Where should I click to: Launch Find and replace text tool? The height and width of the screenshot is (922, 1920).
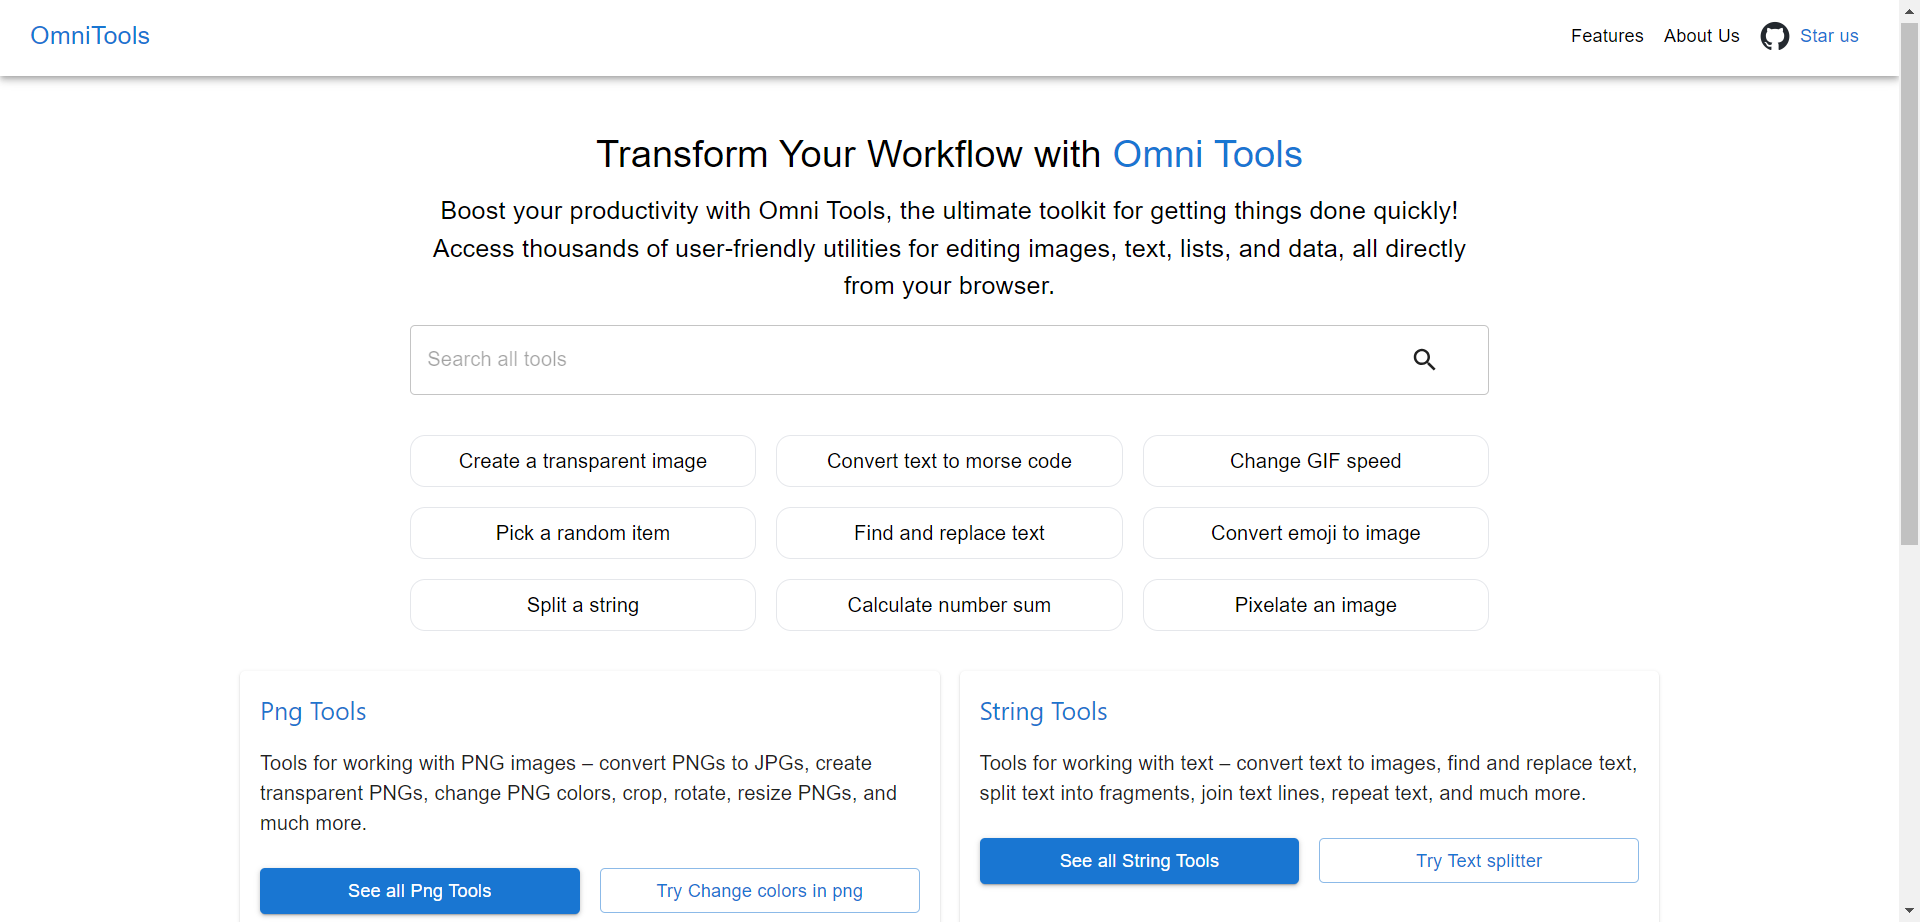948,533
